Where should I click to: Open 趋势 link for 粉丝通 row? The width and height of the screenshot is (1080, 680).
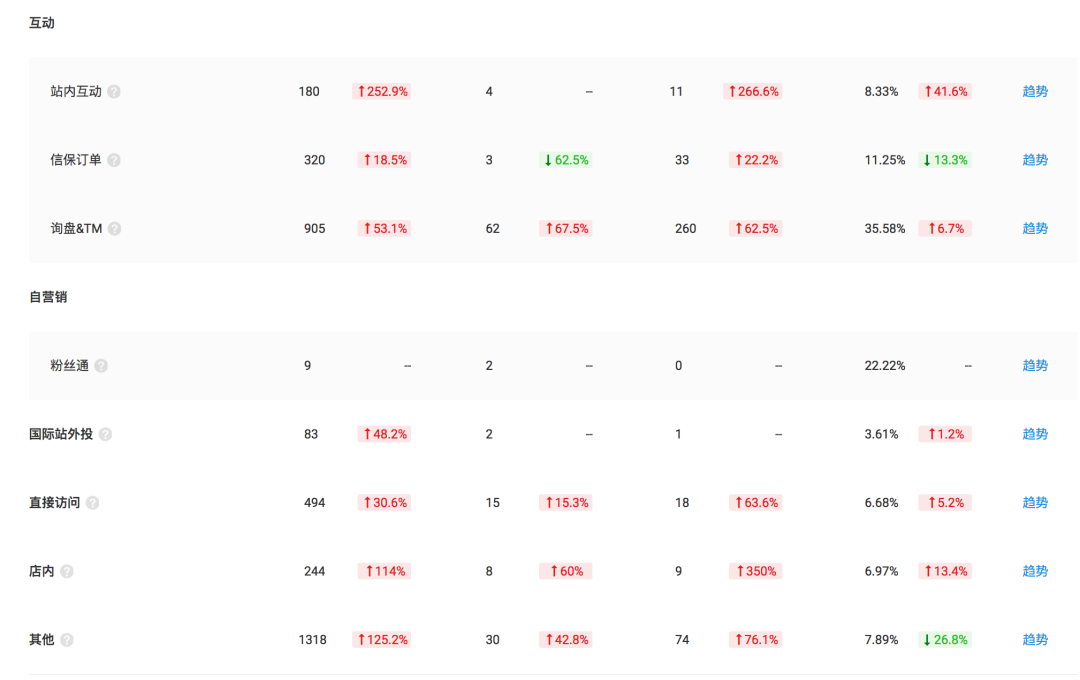coord(1035,366)
